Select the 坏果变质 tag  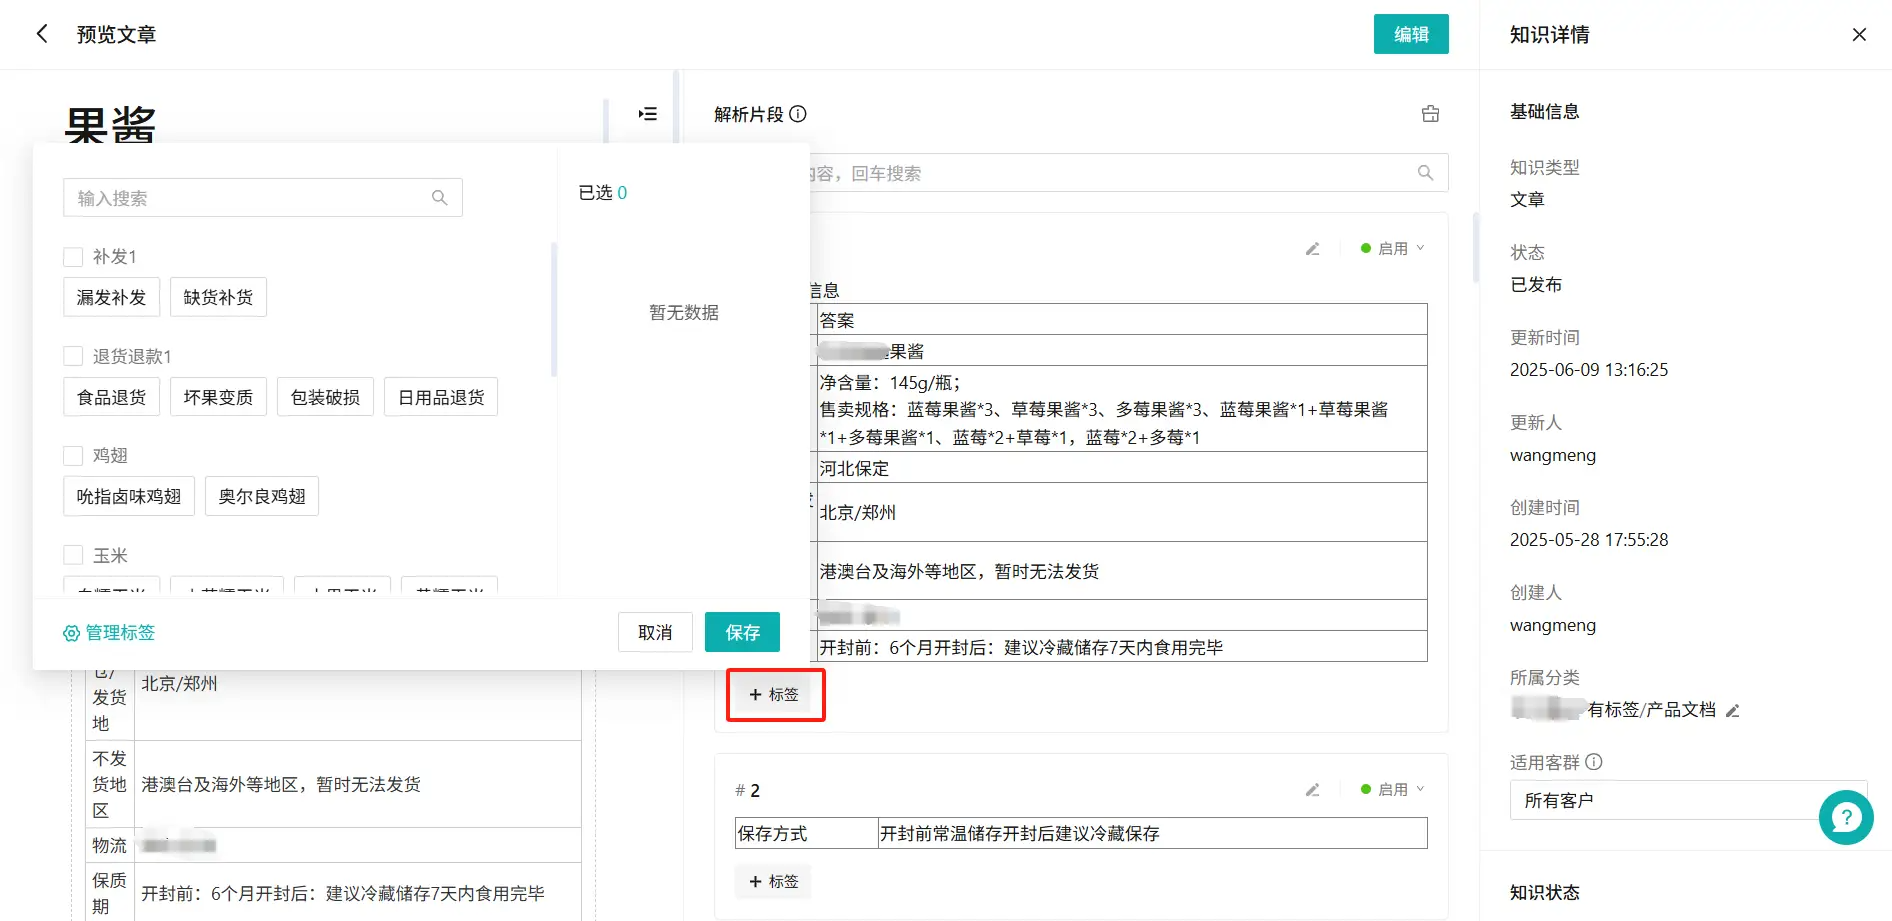(x=218, y=397)
